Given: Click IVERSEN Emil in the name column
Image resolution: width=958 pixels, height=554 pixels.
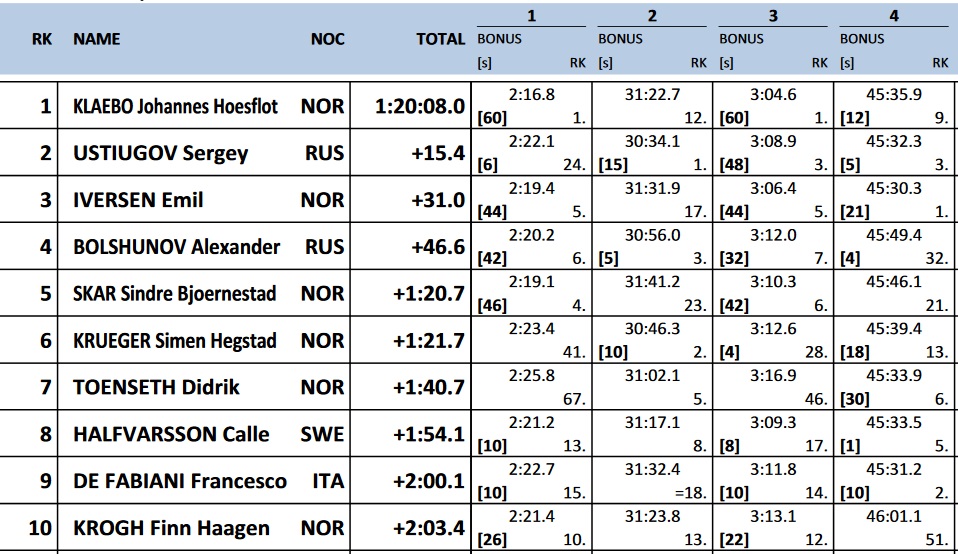Looking at the screenshot, I should 138,200.
